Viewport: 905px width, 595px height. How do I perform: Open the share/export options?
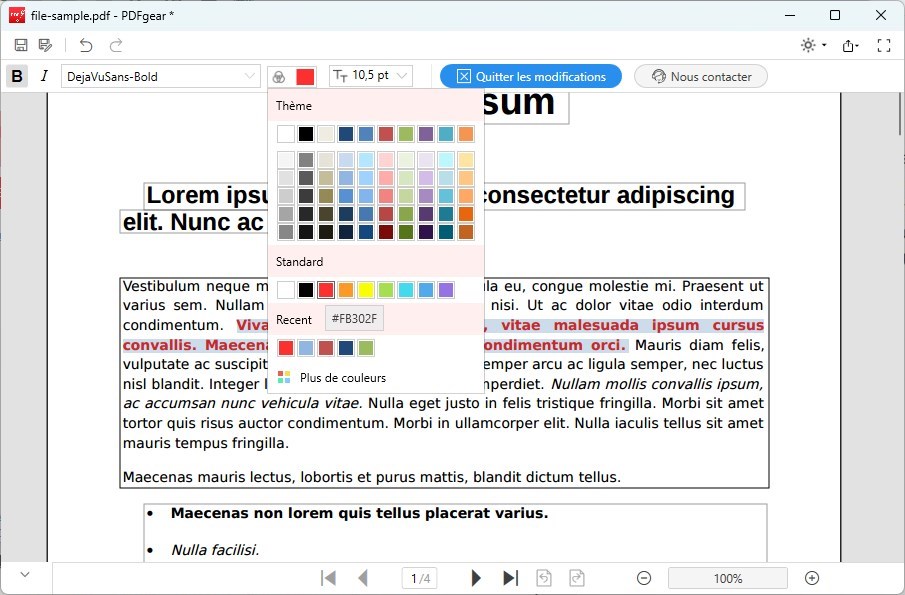click(850, 45)
